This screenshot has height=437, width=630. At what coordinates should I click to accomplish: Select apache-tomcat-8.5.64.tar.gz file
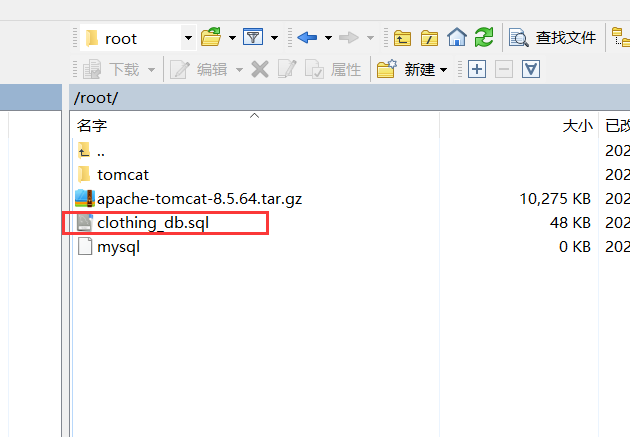[189, 199]
